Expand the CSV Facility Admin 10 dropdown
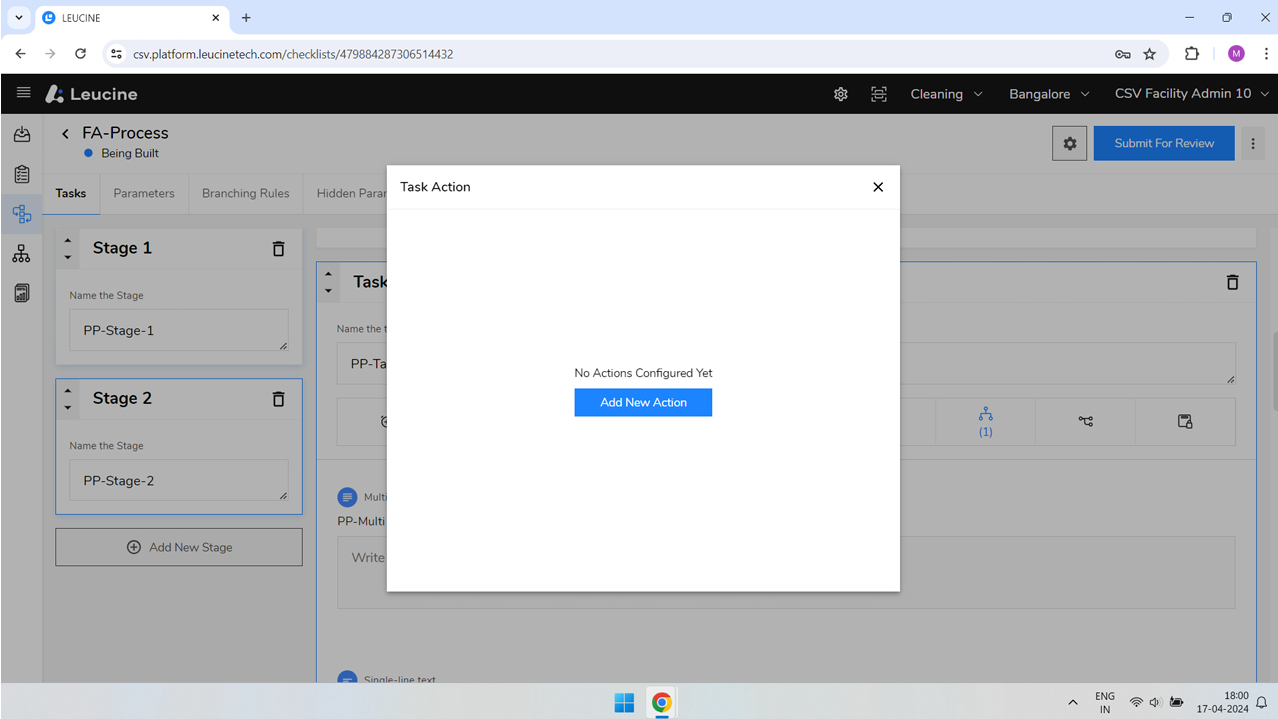Screen dimensions: 1278x719 1190,93
